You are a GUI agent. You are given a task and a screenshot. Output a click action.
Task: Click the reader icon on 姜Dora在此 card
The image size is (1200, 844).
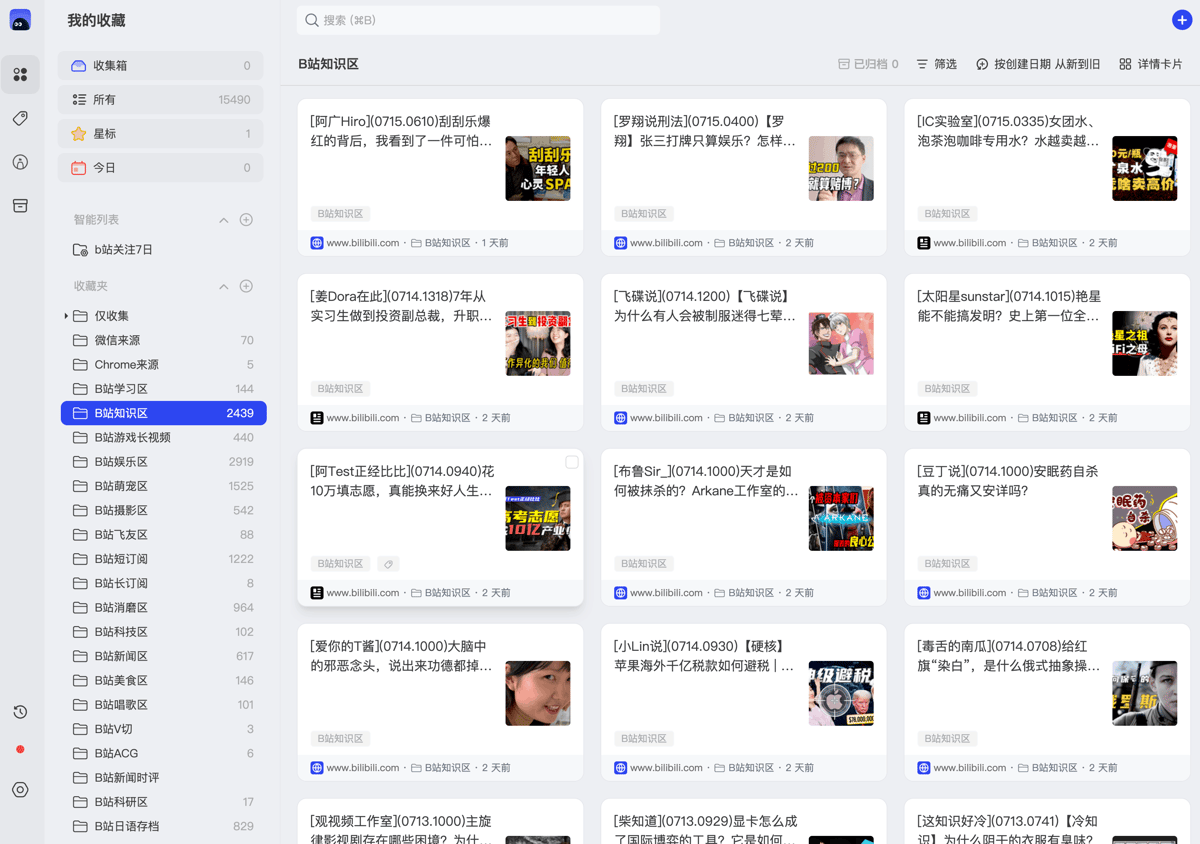(317, 418)
